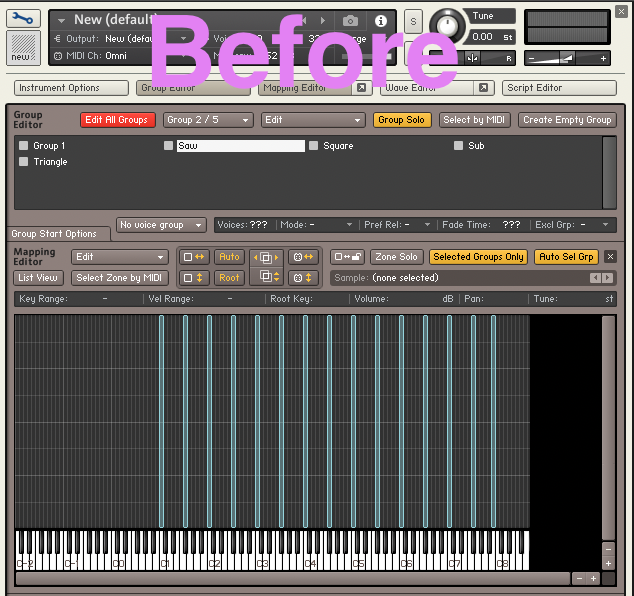
Task: Click the new instrument icon below the wrench
Action: (24, 48)
